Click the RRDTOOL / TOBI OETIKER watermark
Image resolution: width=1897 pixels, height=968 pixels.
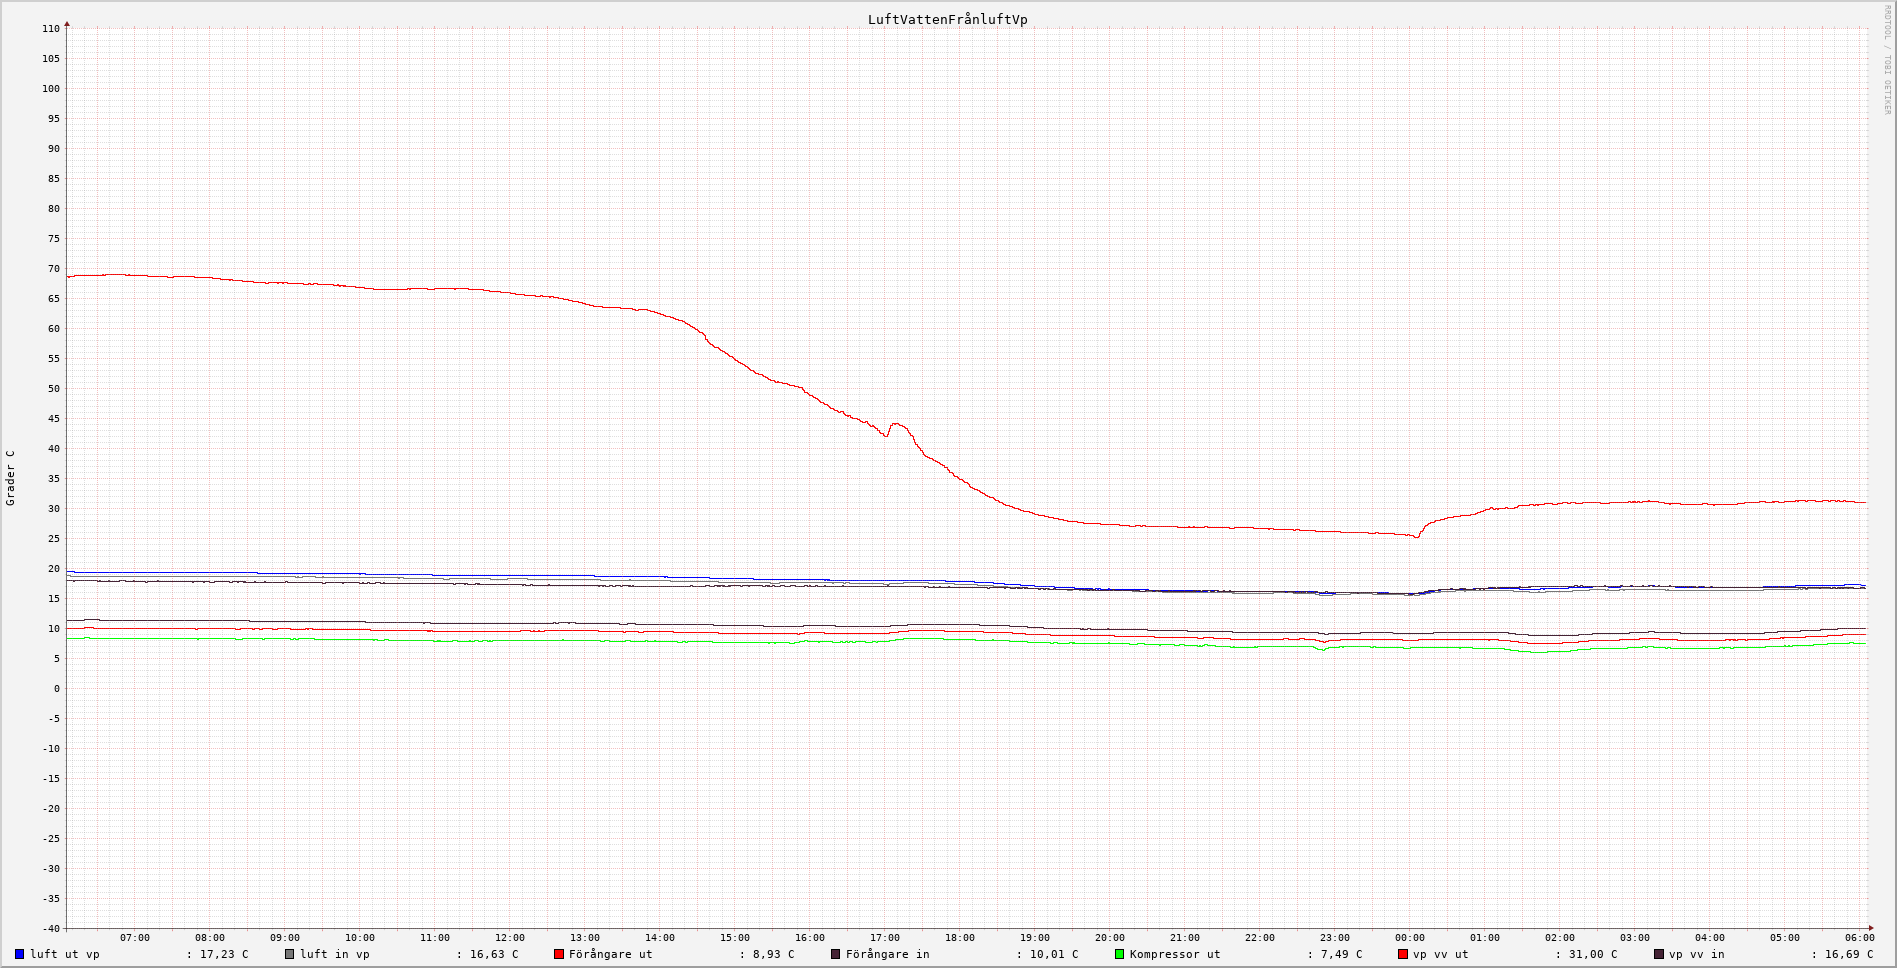[1887, 60]
